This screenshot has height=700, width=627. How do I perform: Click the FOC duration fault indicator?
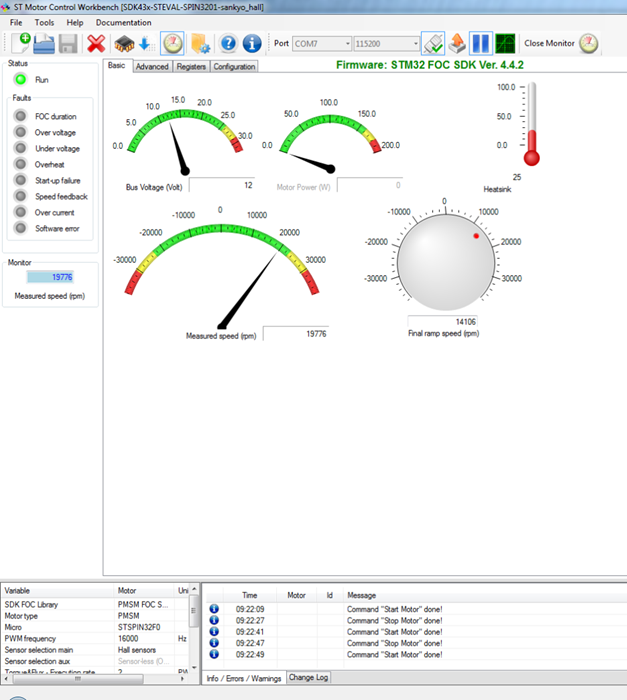(20, 116)
